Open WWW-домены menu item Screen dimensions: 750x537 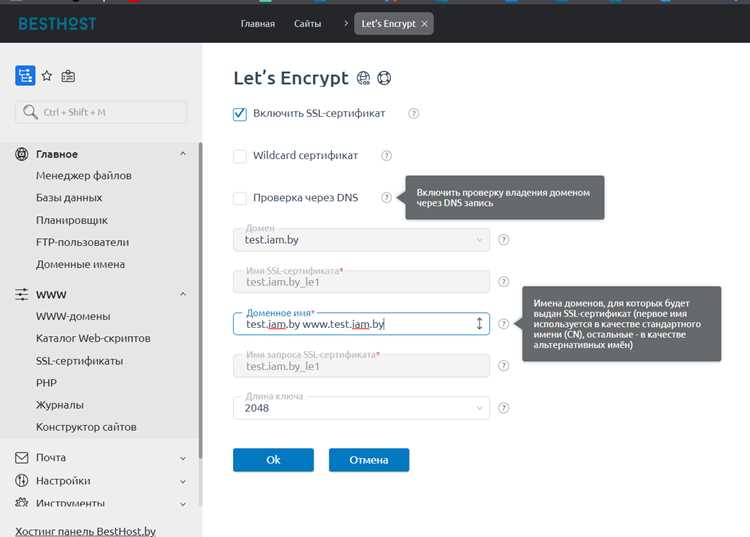[x=73, y=316]
